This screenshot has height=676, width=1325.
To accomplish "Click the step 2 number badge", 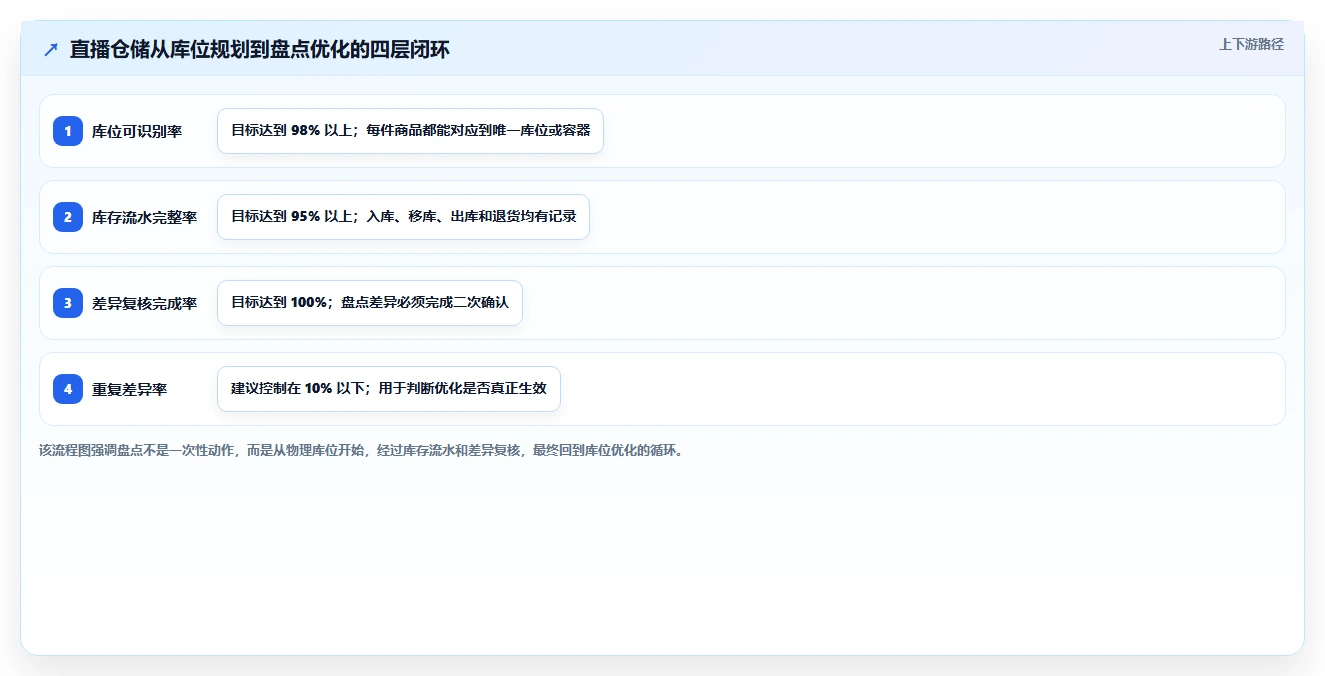I will [x=68, y=217].
